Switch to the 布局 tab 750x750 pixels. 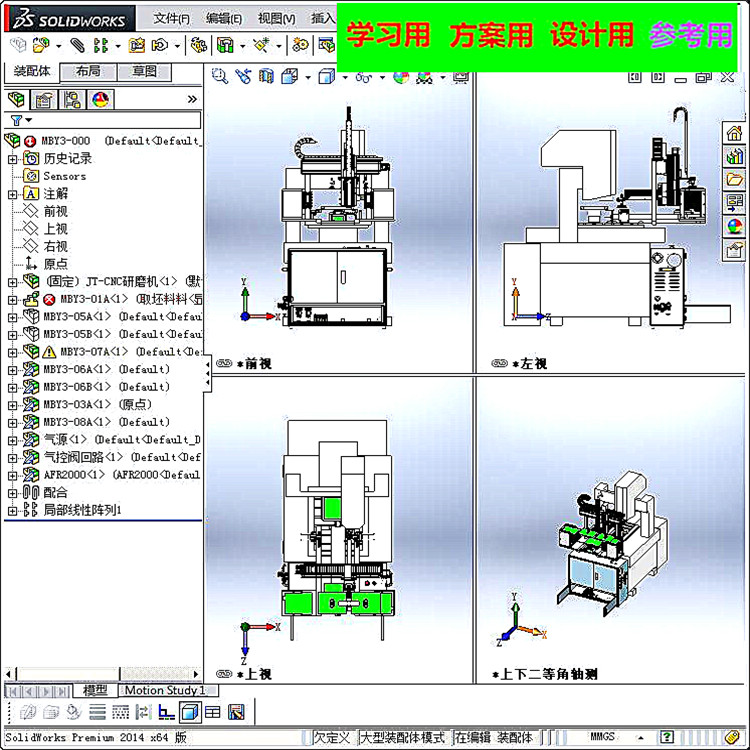[88, 72]
